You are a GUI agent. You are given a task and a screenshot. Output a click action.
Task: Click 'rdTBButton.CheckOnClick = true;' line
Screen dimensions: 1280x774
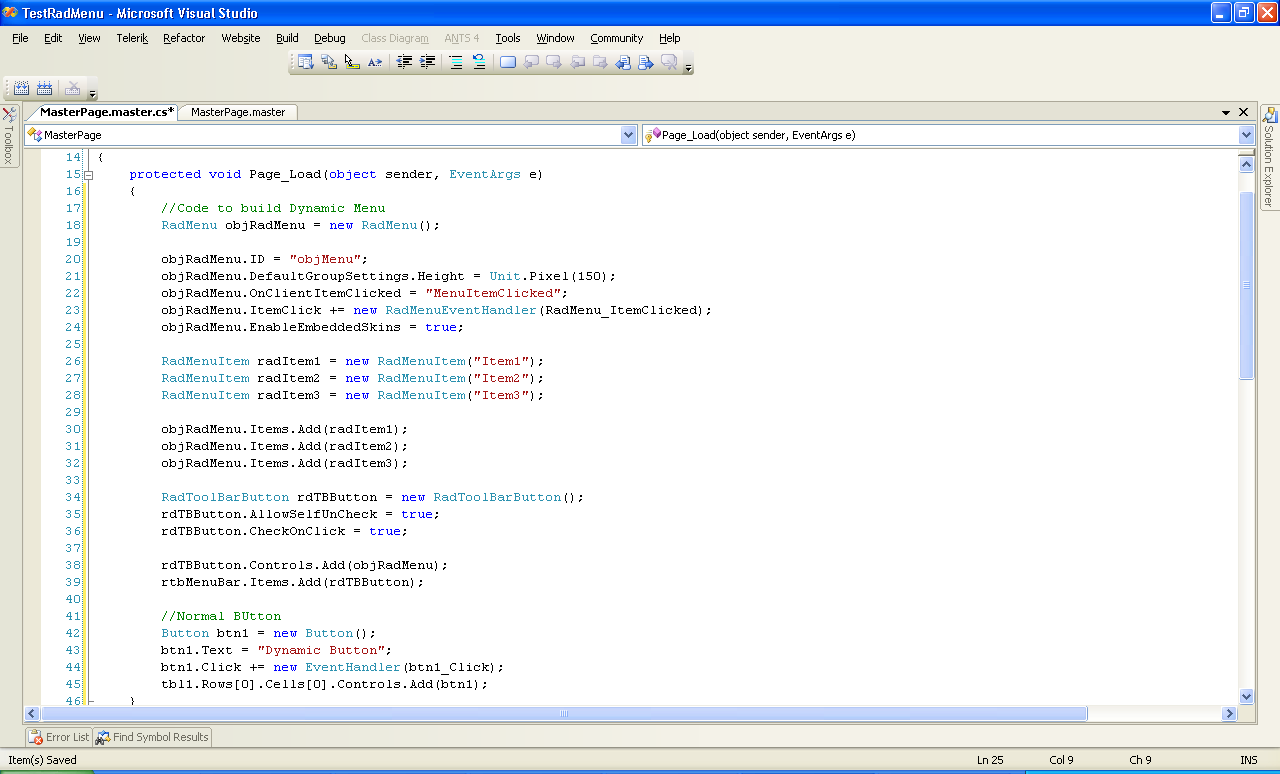coord(285,531)
